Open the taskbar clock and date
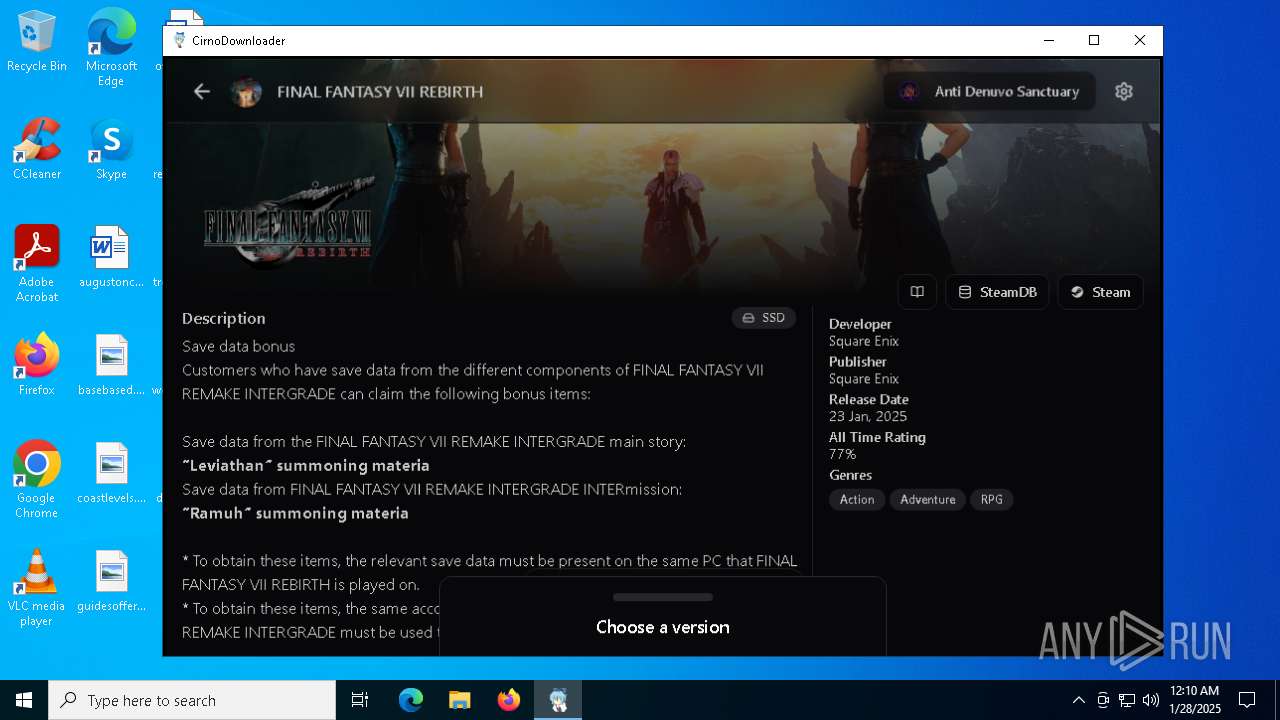This screenshot has height=720, width=1280. click(1194, 700)
